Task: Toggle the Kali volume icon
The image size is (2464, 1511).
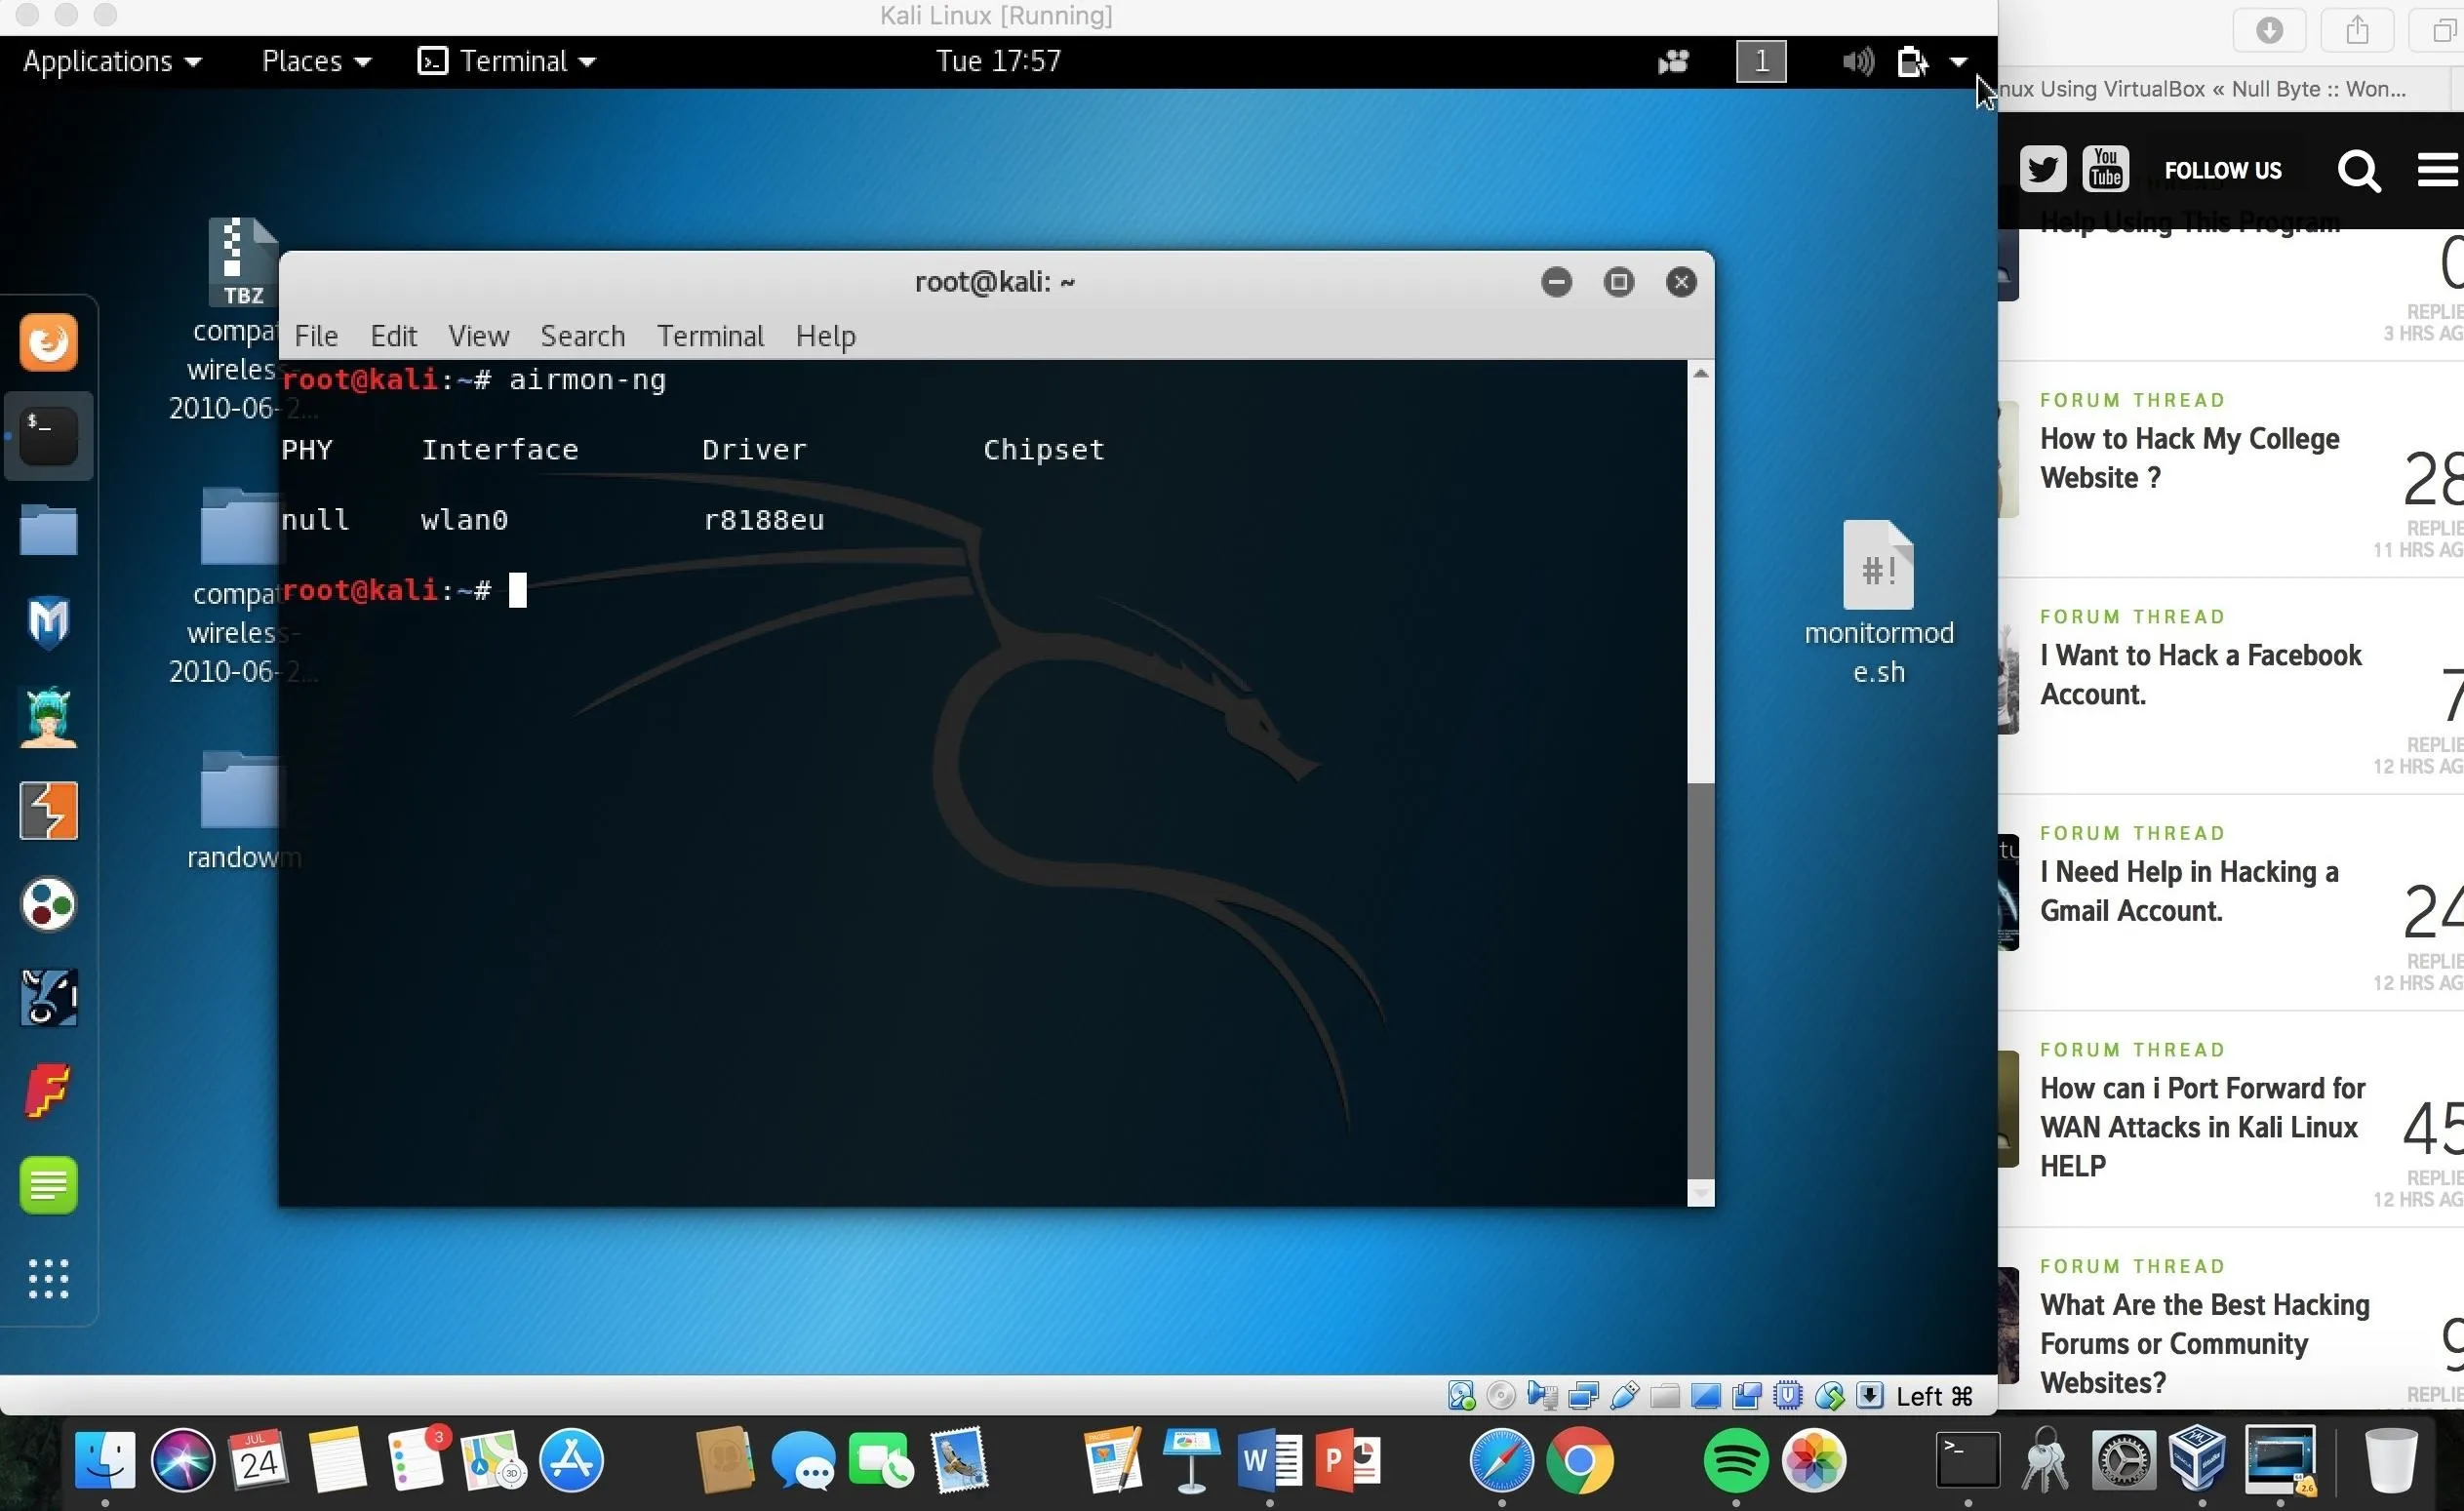Action: click(x=1857, y=62)
